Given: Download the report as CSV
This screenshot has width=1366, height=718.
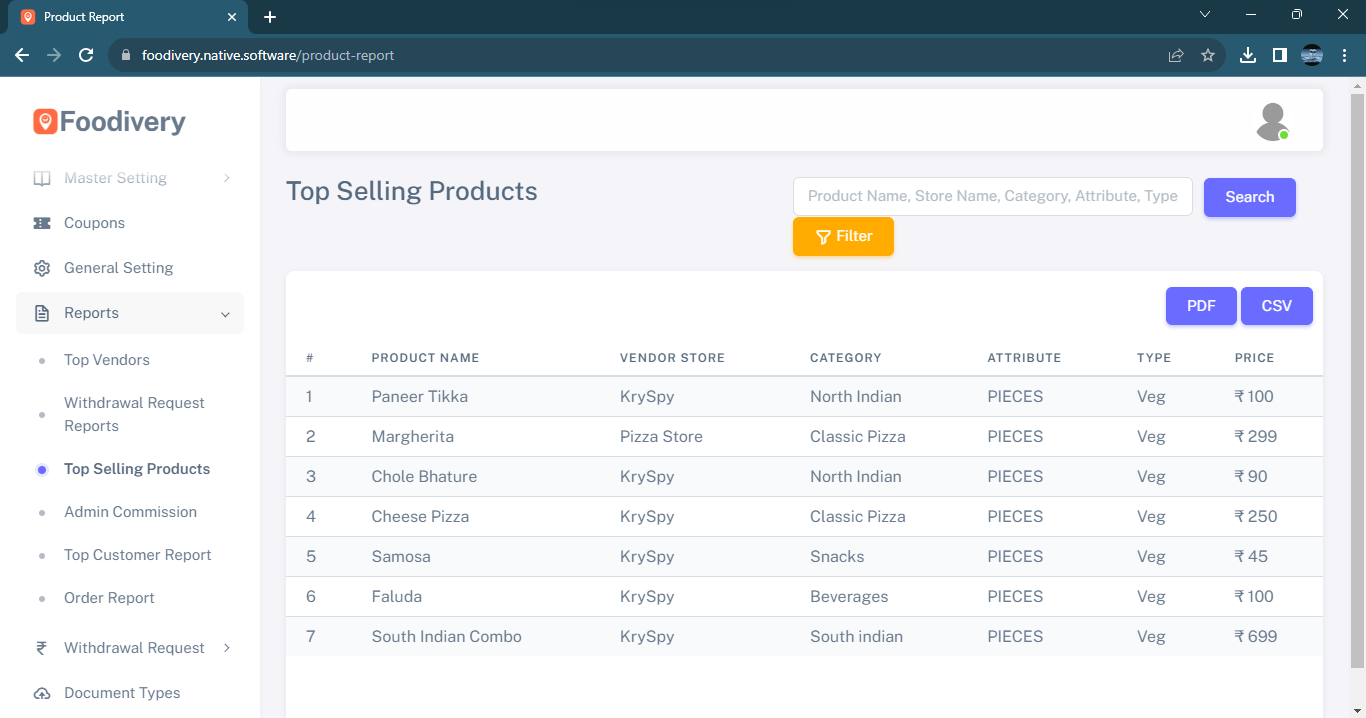Looking at the screenshot, I should click(1276, 306).
